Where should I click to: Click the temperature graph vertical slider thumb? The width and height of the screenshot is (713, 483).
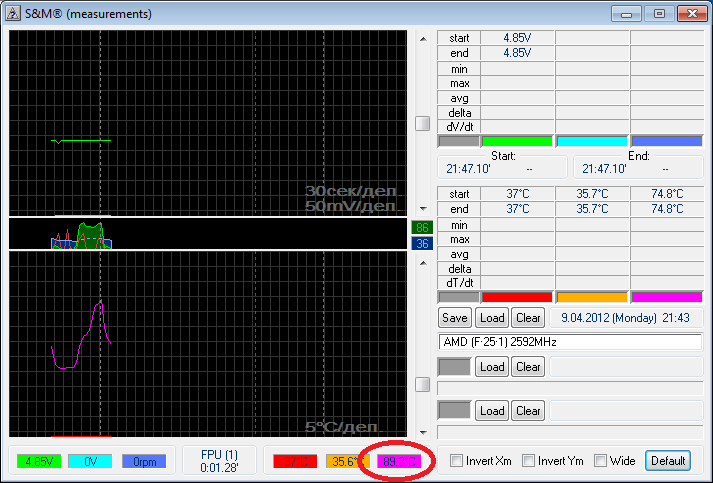[x=423, y=384]
